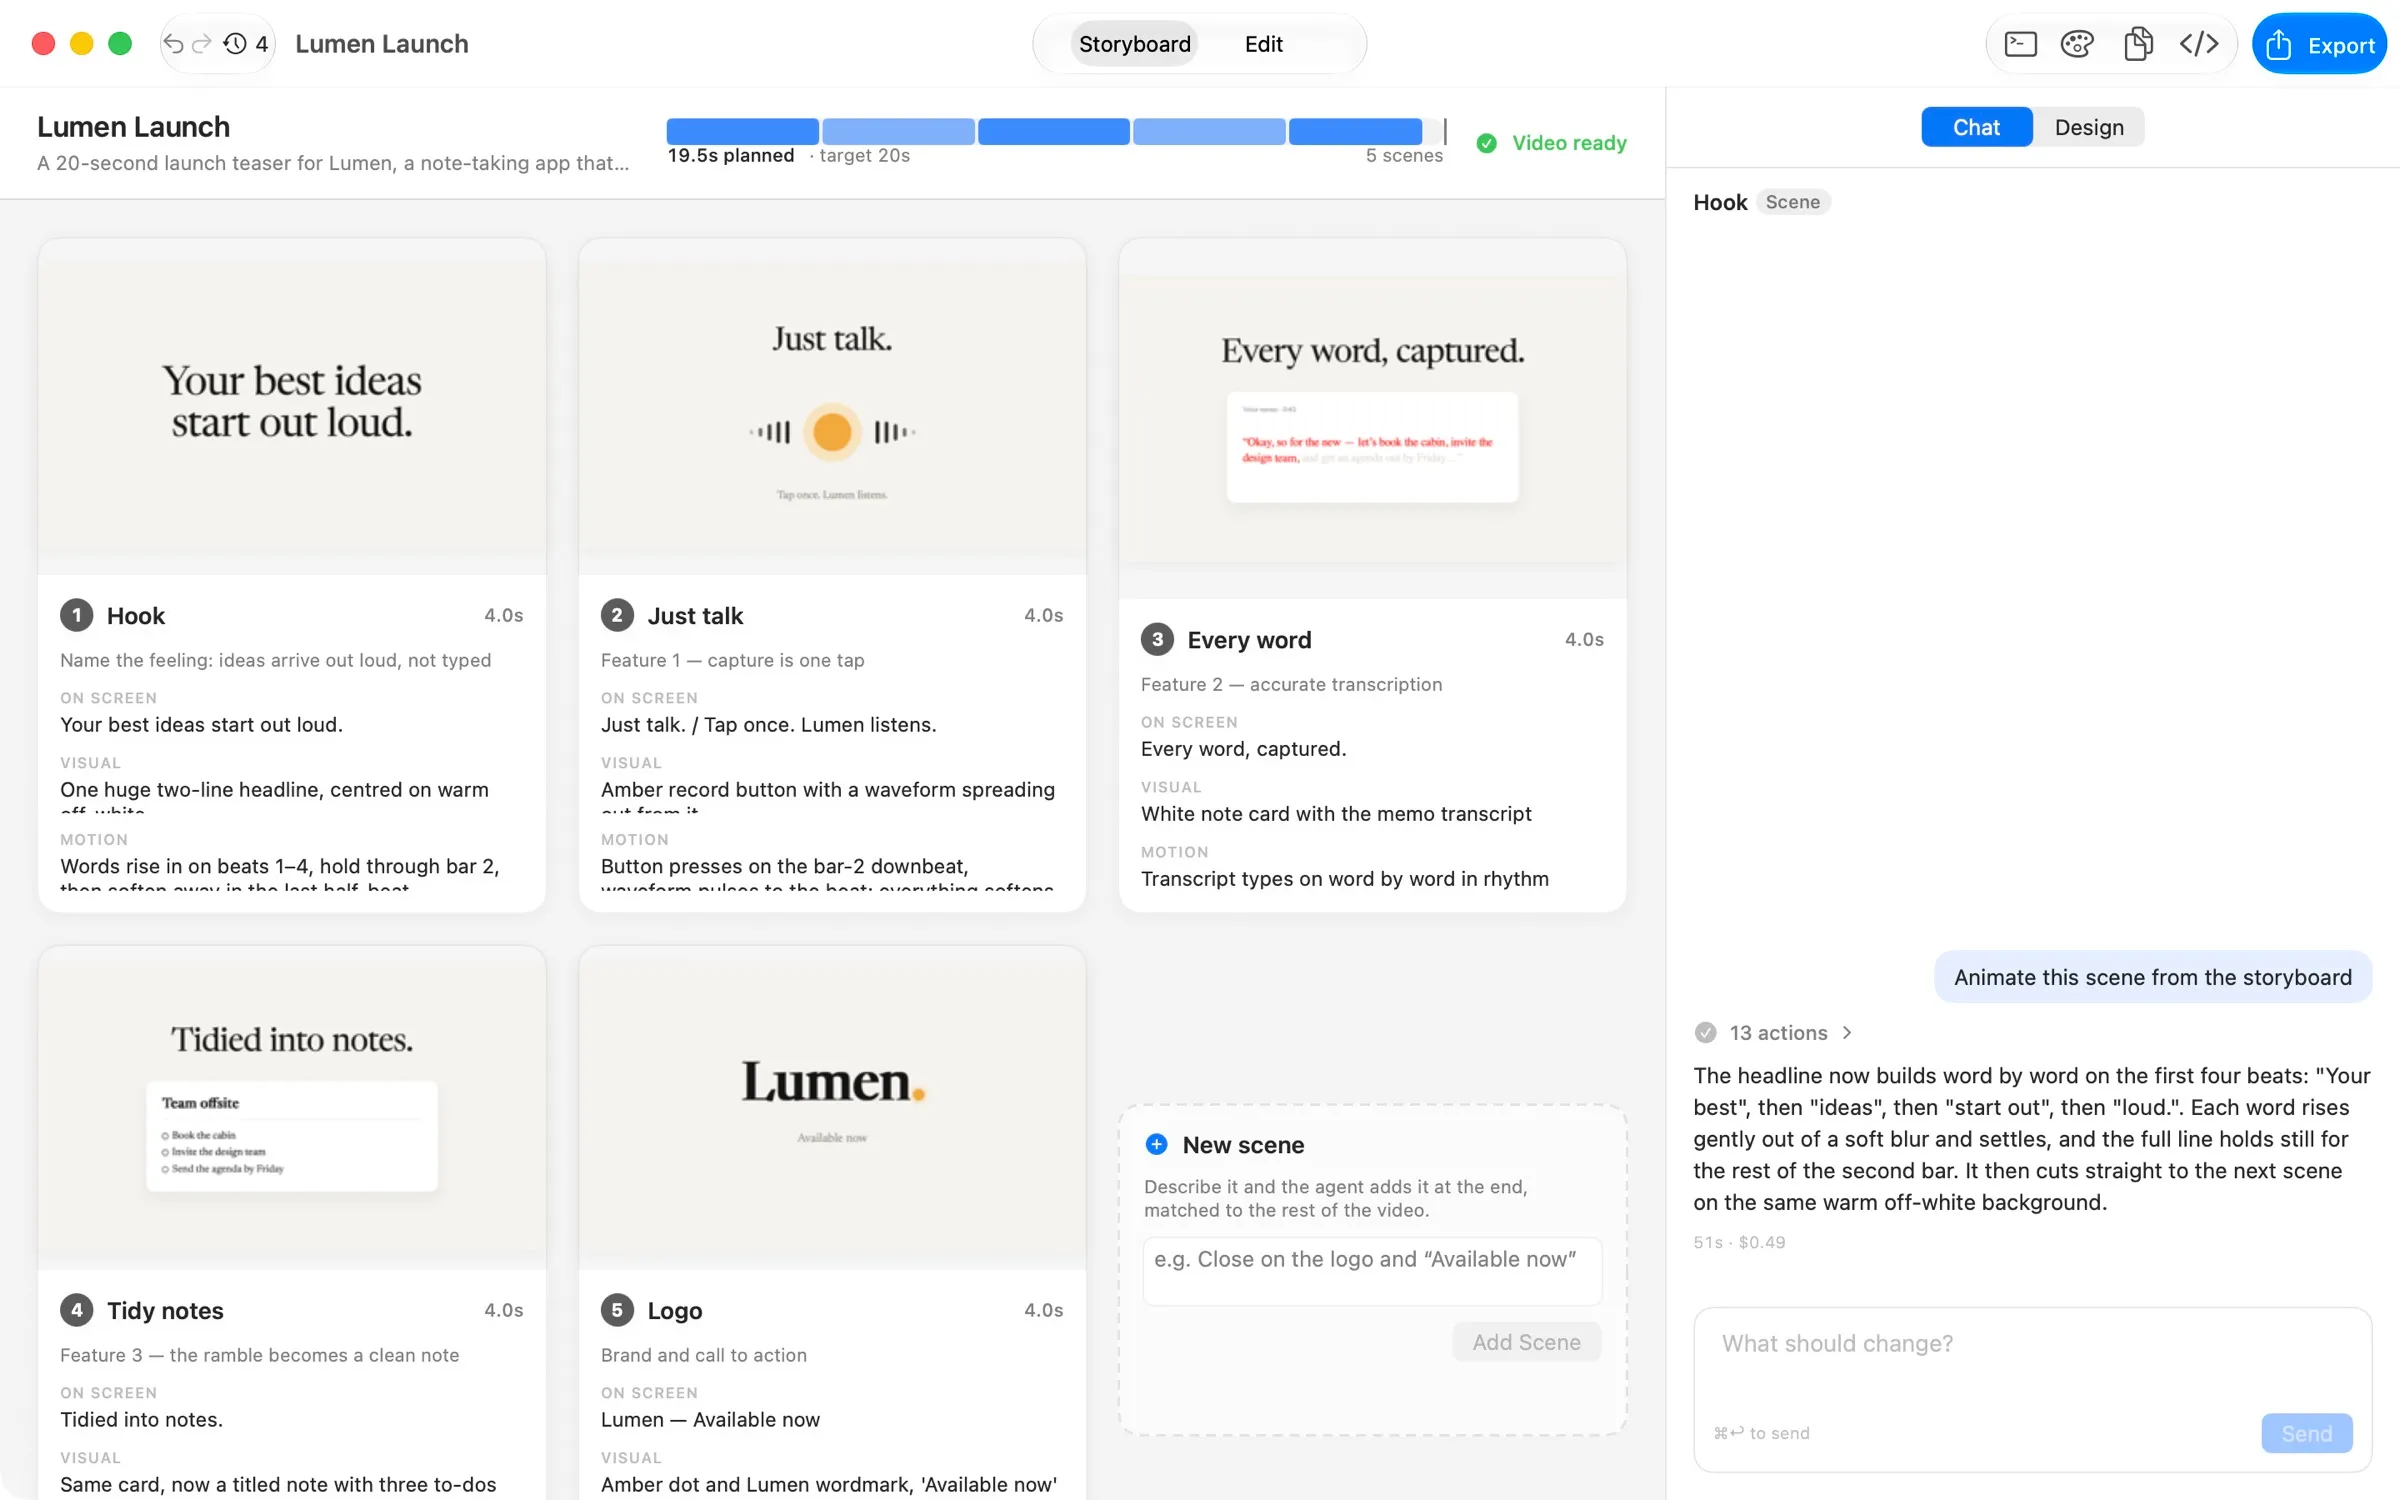
Task: Focus the New scene description field
Action: coord(1372,1271)
